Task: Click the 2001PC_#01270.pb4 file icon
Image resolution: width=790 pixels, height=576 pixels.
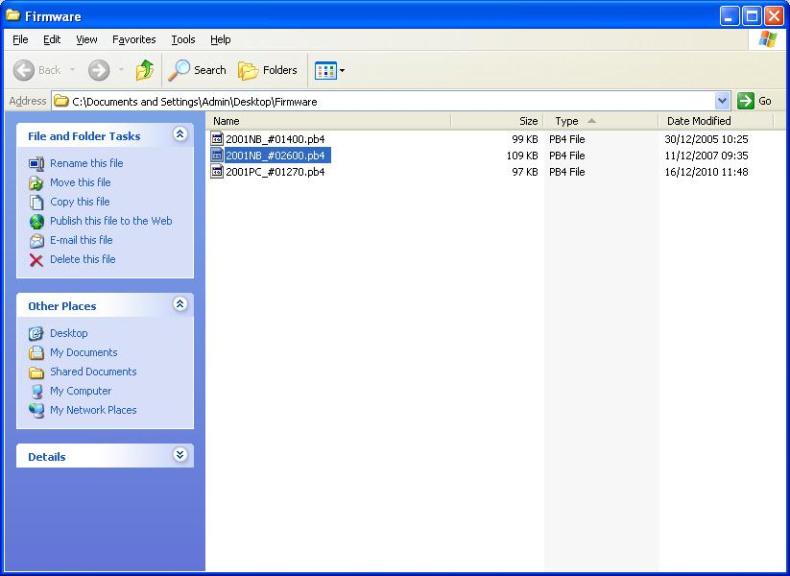Action: point(217,172)
